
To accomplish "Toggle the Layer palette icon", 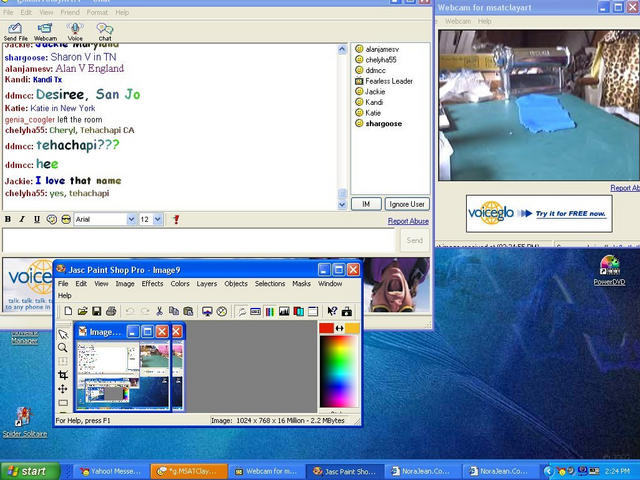I will pyautogui.click(x=298, y=311).
